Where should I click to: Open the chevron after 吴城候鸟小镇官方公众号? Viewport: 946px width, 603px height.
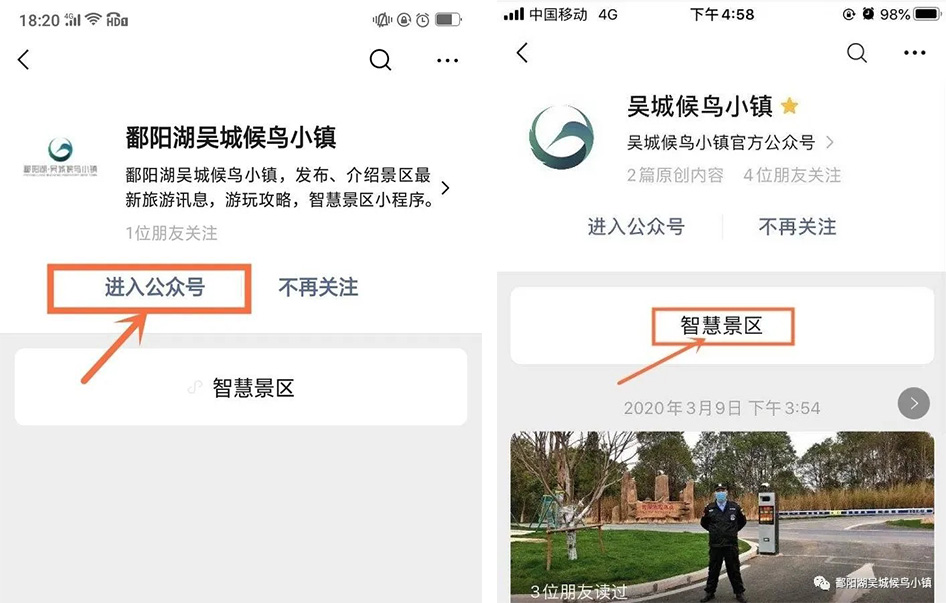point(829,143)
